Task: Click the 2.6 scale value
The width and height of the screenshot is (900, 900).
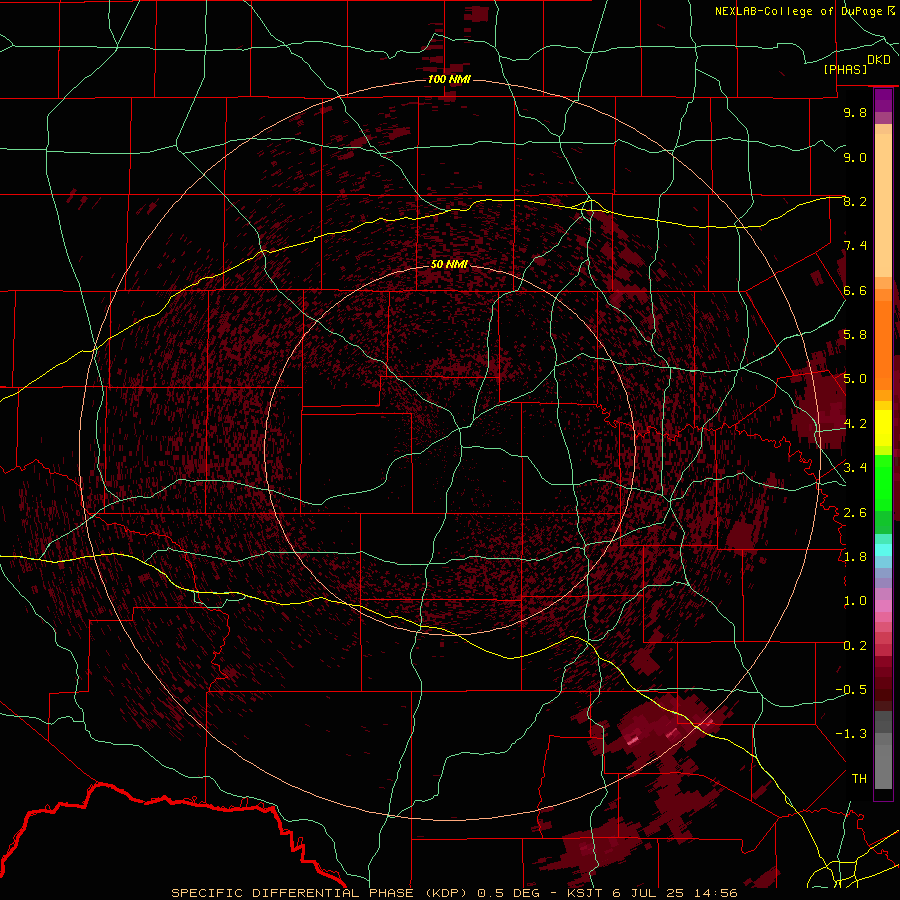Action: coord(855,513)
